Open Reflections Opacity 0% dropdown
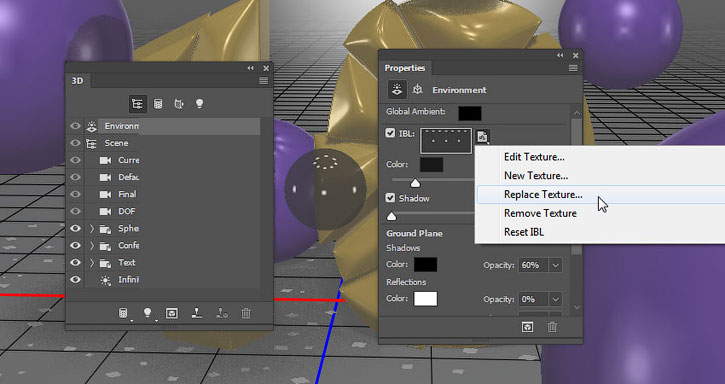The height and width of the screenshot is (384, 725). point(555,299)
